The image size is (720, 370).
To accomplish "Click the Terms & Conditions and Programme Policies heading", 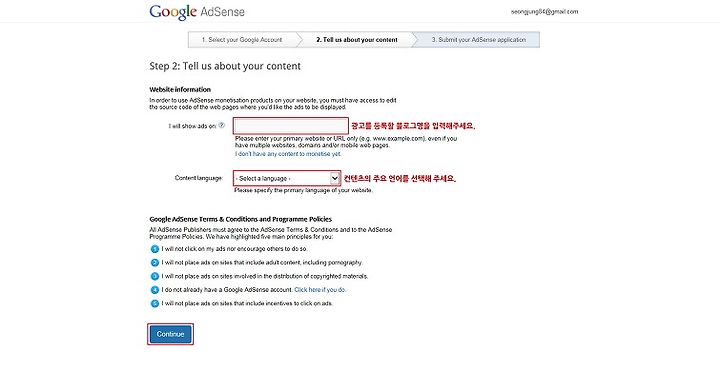I will coord(241,219).
